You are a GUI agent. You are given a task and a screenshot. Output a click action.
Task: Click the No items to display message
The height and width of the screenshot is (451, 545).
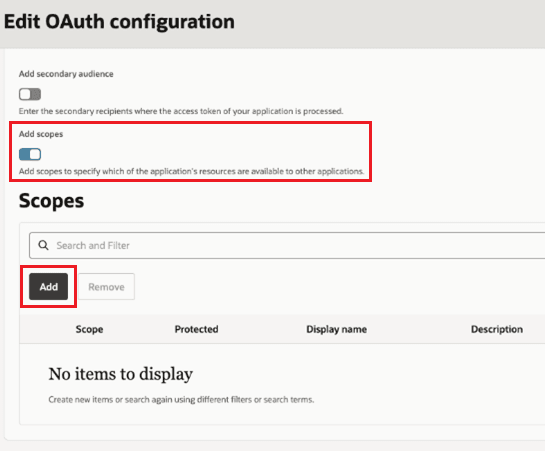(121, 374)
